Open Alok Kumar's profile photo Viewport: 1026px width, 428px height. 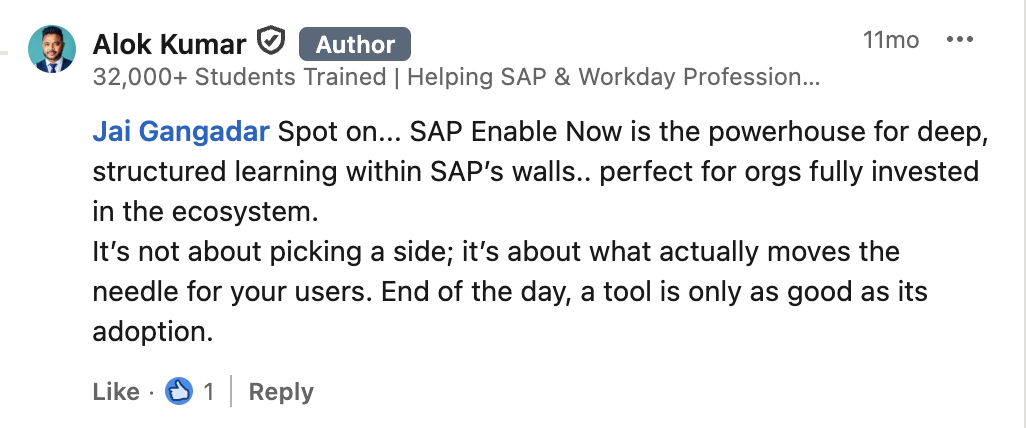point(51,50)
